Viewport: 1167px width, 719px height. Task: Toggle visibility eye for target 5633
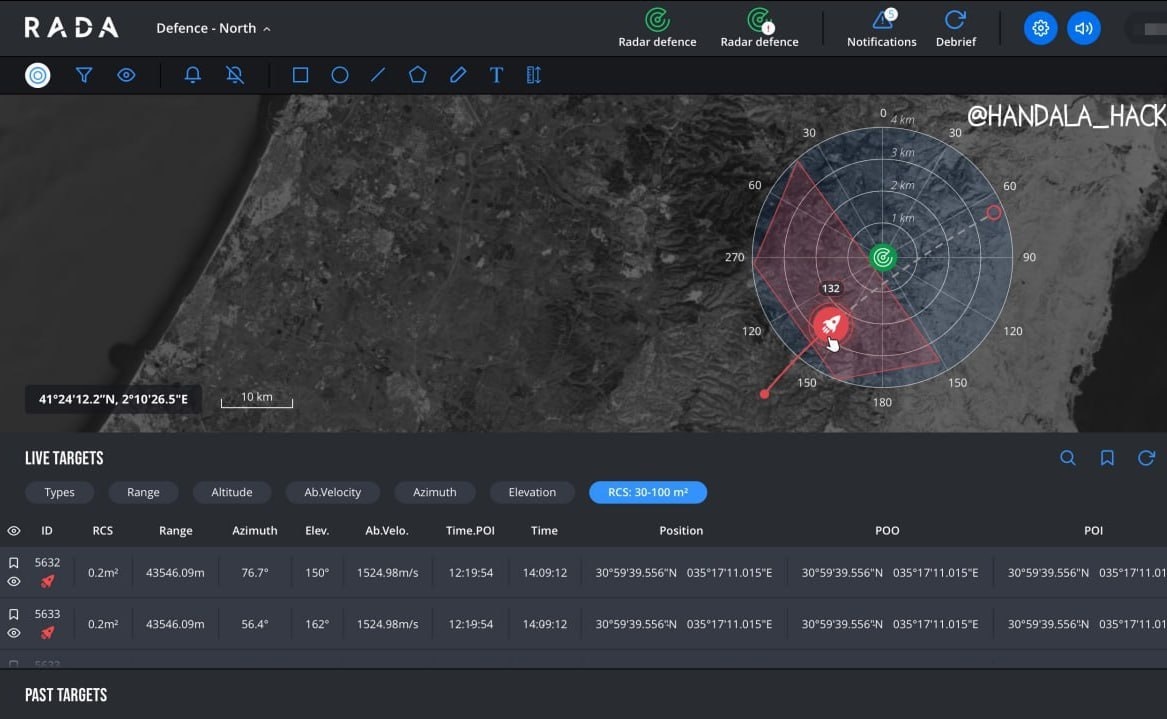[14, 632]
